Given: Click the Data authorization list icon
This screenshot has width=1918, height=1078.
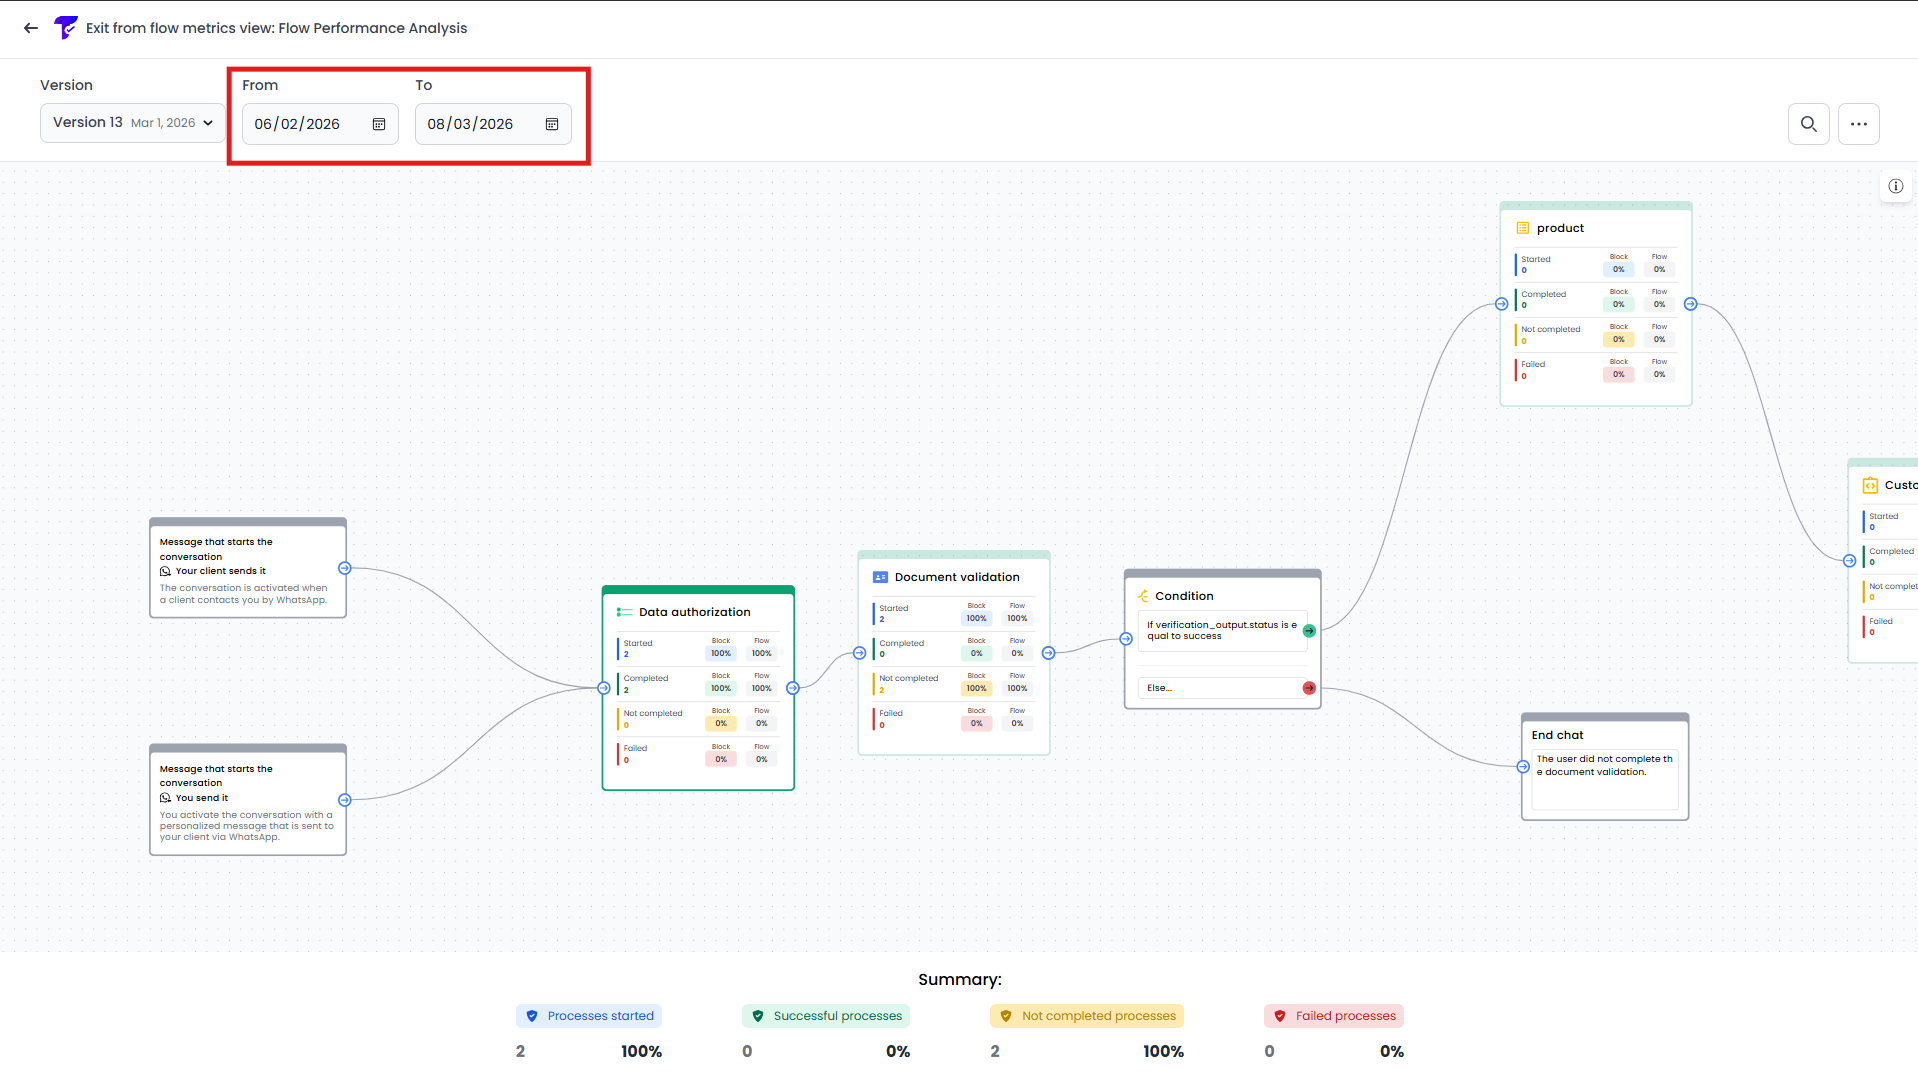Looking at the screenshot, I should point(624,611).
